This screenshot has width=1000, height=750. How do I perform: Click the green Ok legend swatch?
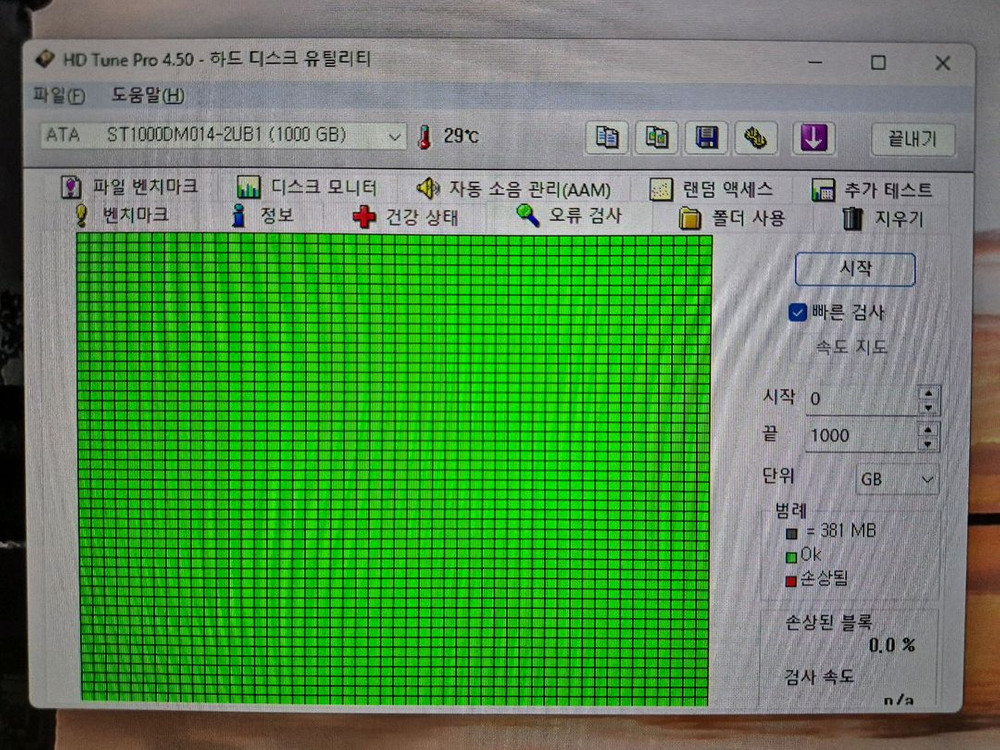click(791, 557)
